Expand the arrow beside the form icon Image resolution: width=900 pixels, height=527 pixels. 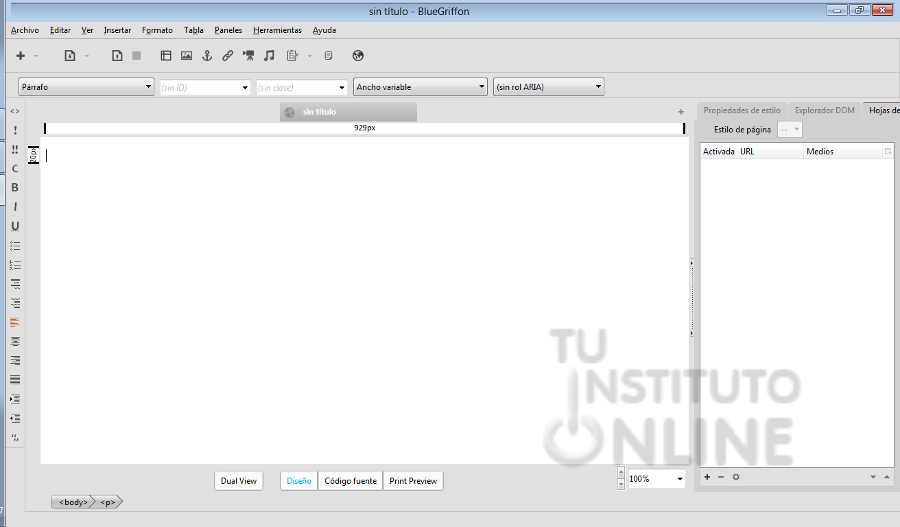(x=309, y=56)
